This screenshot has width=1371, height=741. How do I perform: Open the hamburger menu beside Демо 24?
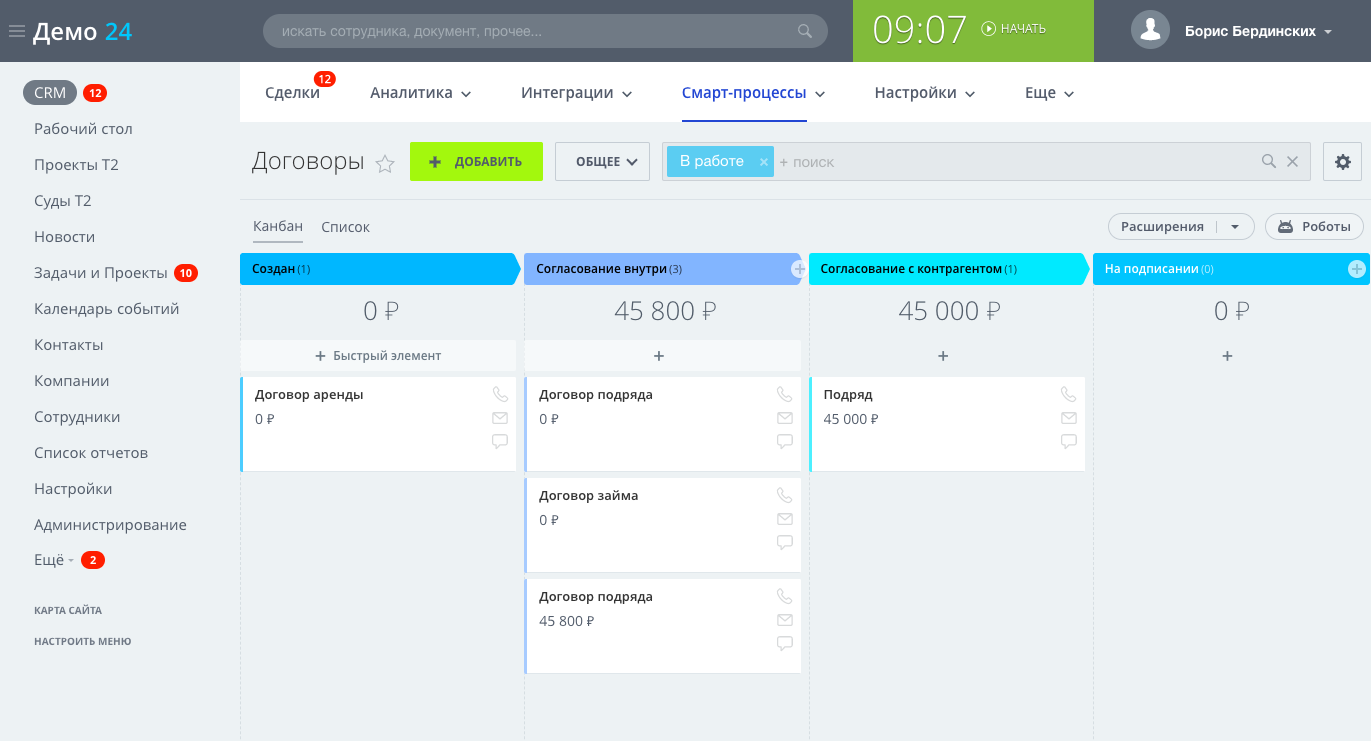[x=16, y=31]
